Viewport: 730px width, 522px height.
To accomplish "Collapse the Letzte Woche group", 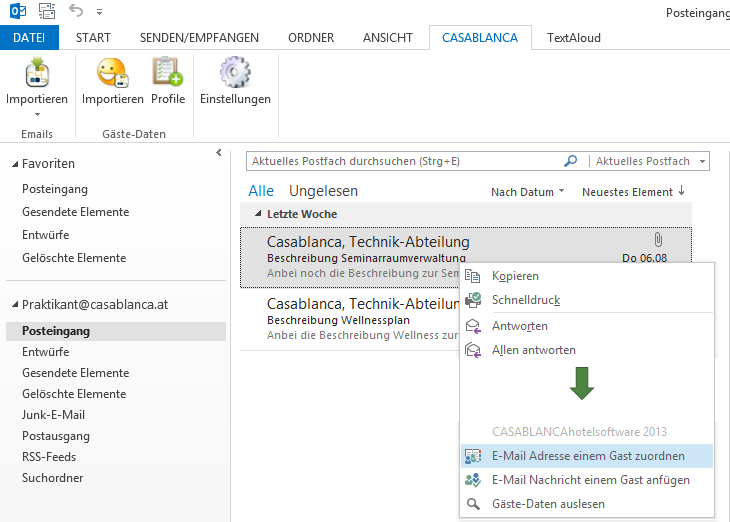I will 258,214.
